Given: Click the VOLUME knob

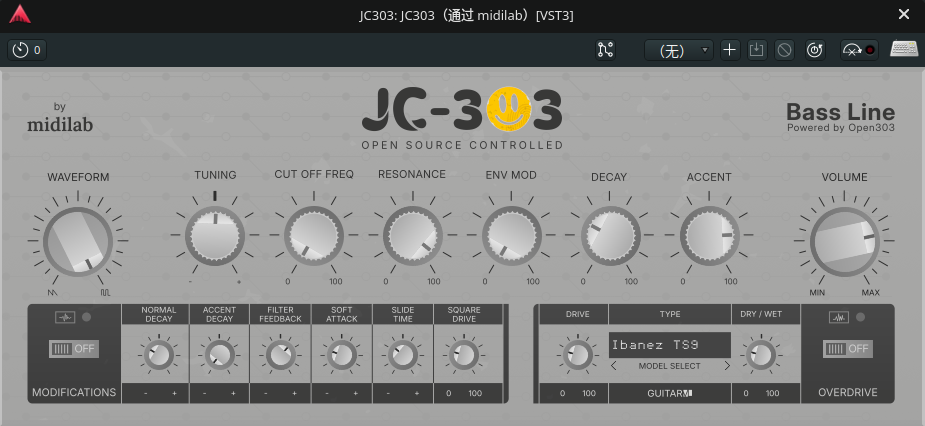Looking at the screenshot, I should [x=845, y=241].
